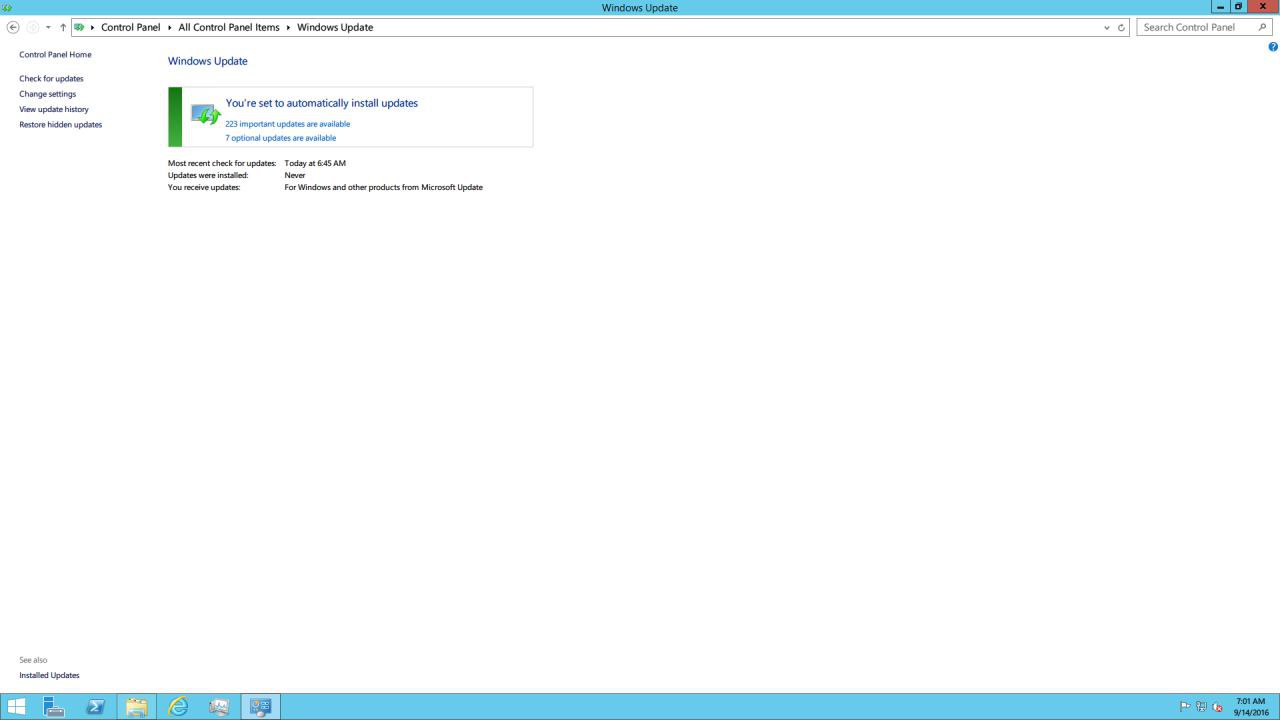Open Action Center flag in system tray
The height and width of the screenshot is (720, 1280).
point(1185,707)
